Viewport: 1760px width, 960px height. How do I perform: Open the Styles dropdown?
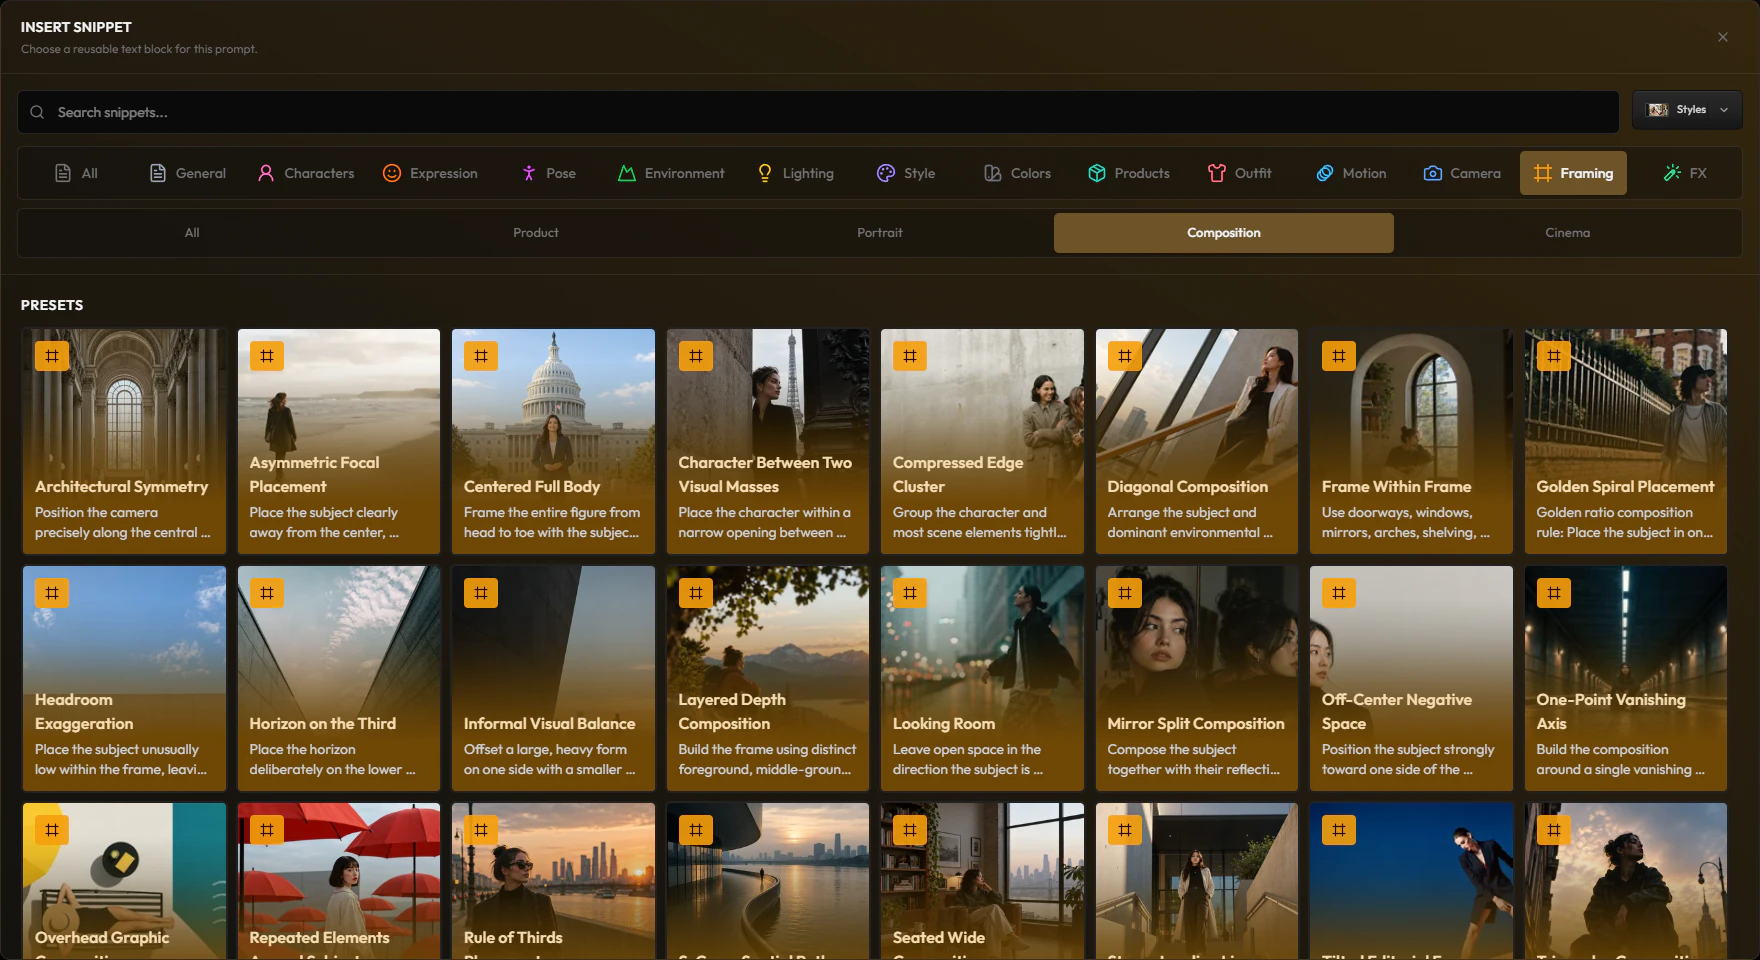(x=1687, y=110)
